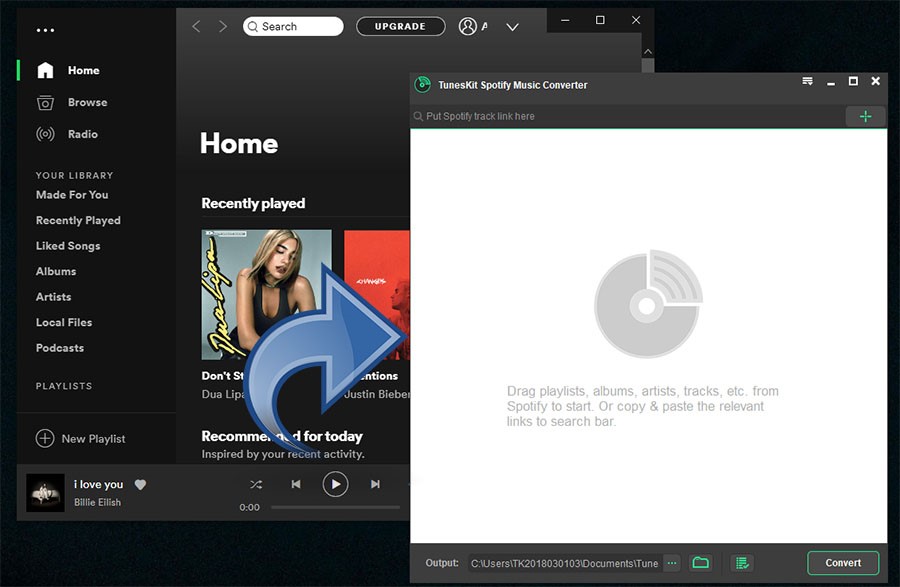This screenshot has width=900, height=587.
Task: Open the Spotify three-dots menu
Action: click(45, 30)
